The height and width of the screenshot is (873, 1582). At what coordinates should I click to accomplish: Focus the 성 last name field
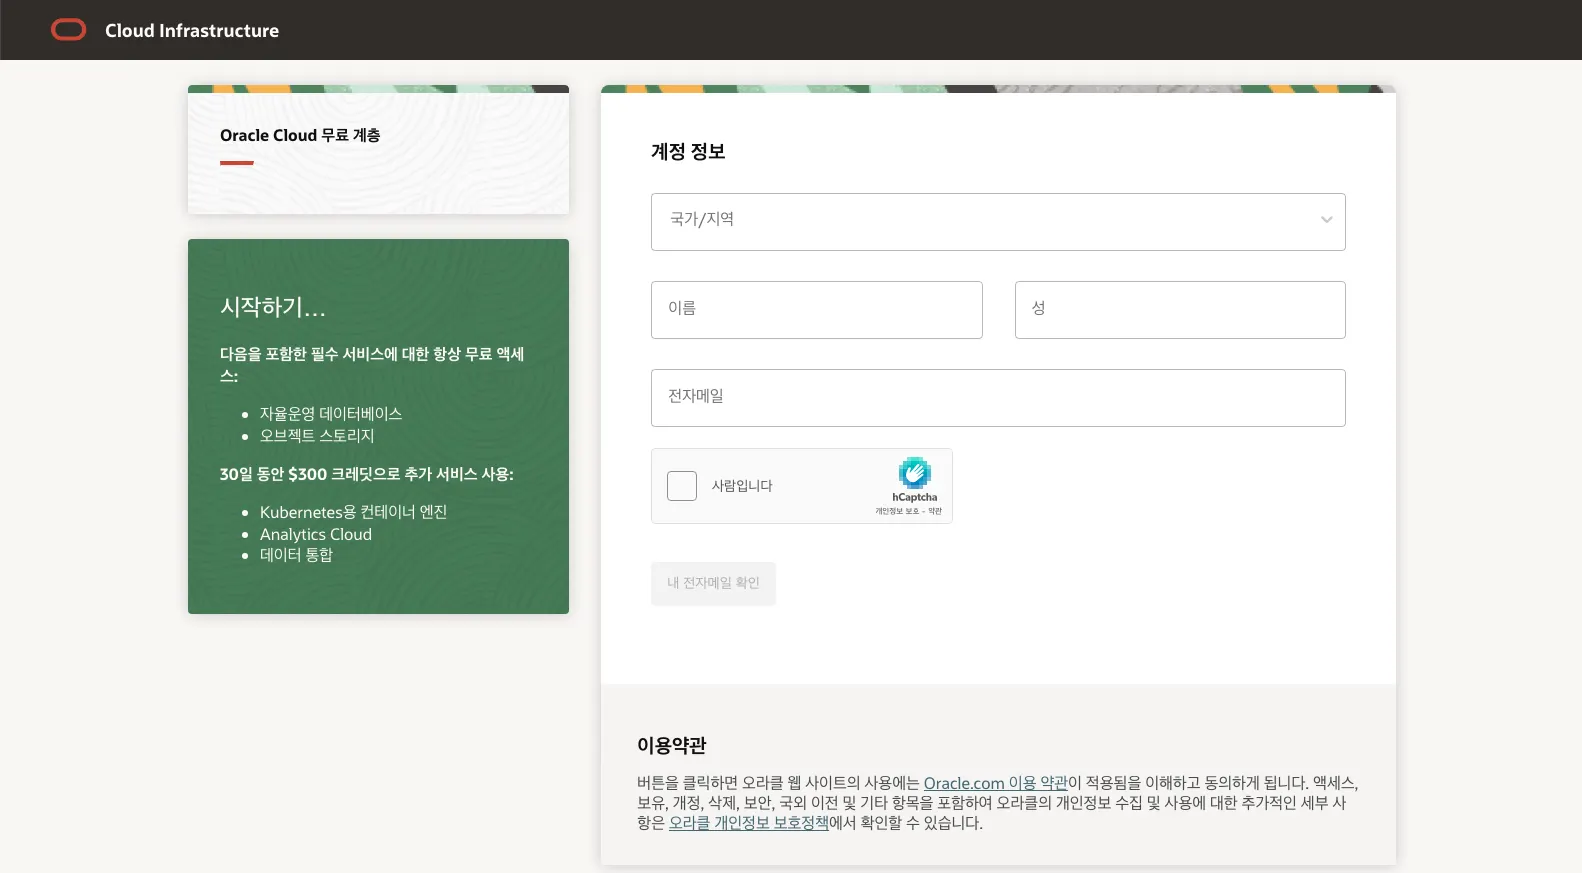[x=1180, y=310]
